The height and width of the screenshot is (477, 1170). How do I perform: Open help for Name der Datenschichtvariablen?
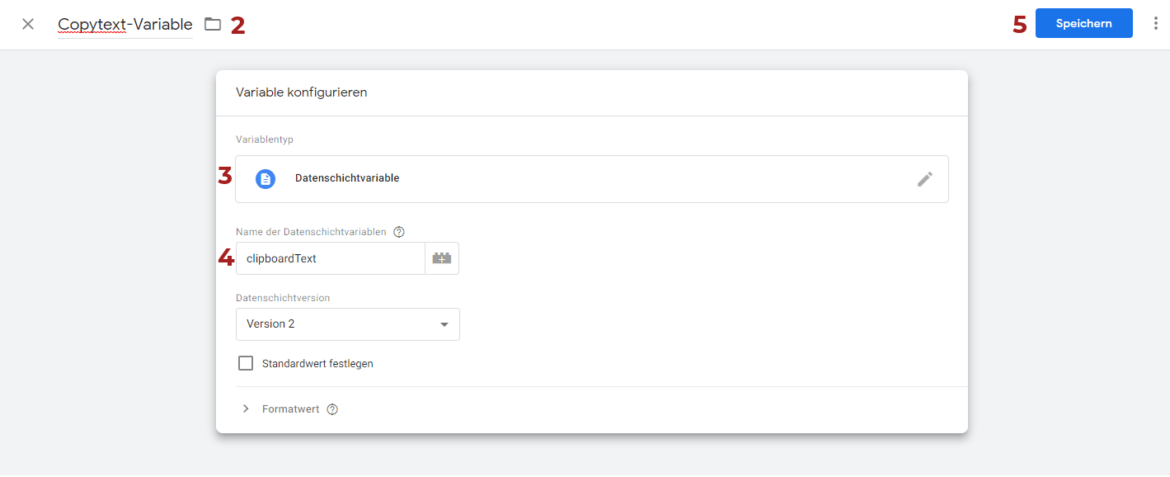[399, 232]
